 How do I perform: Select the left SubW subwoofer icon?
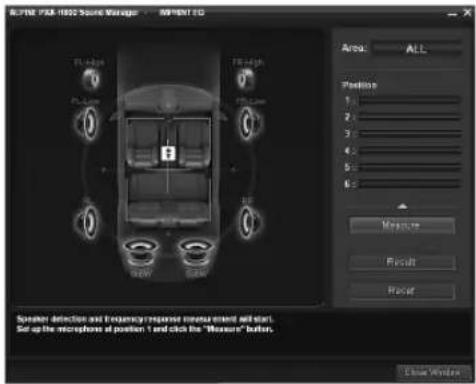pos(140,253)
